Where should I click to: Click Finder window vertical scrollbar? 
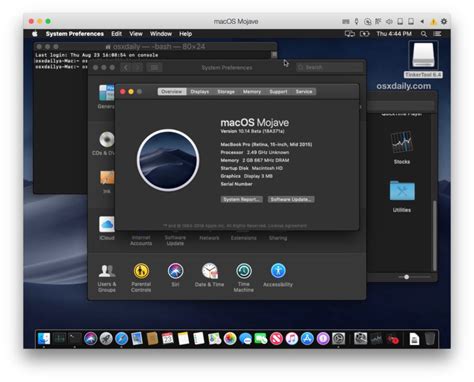[434, 236]
